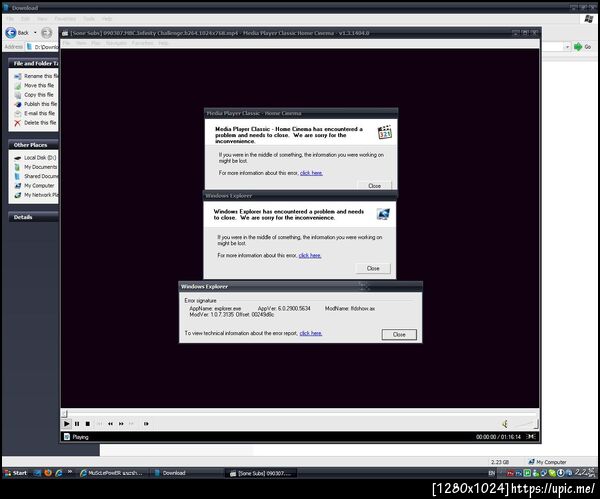Click the Windows flag logo in Explorer

tap(589, 19)
